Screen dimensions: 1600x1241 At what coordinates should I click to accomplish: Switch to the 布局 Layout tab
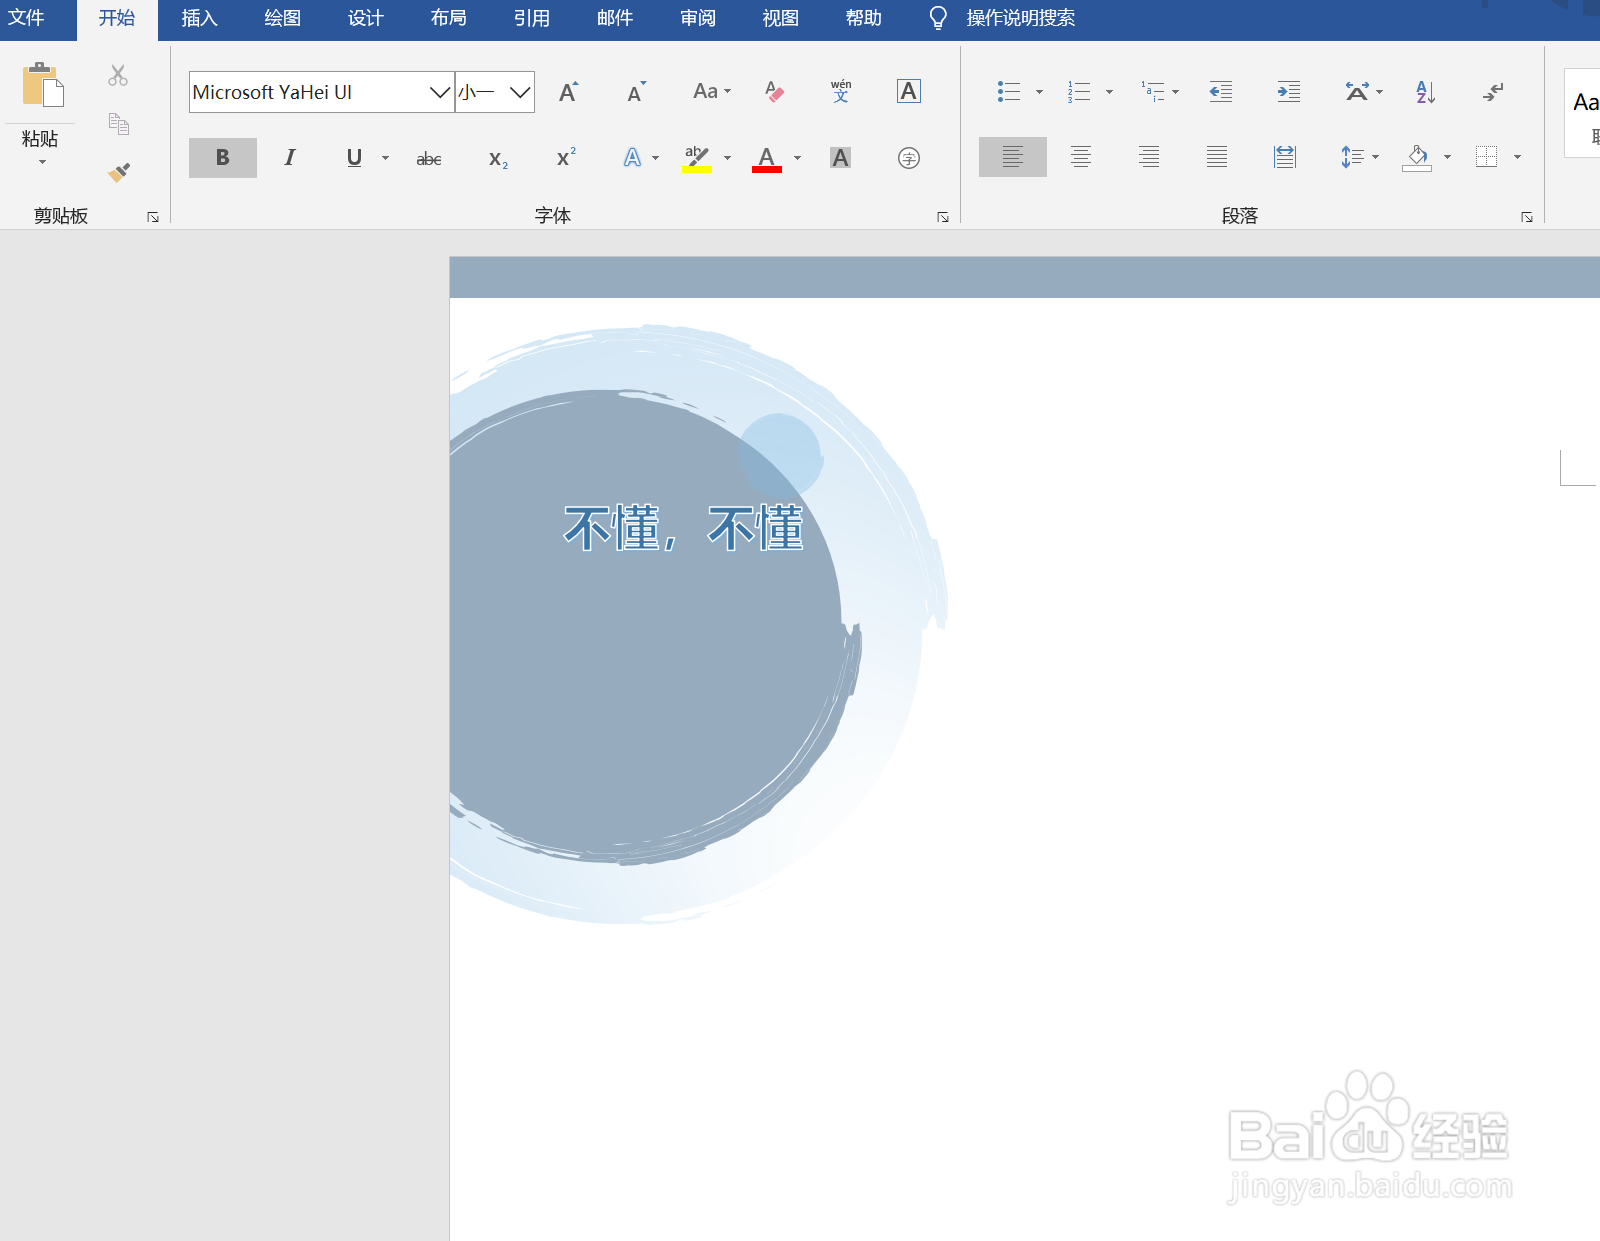point(448,18)
